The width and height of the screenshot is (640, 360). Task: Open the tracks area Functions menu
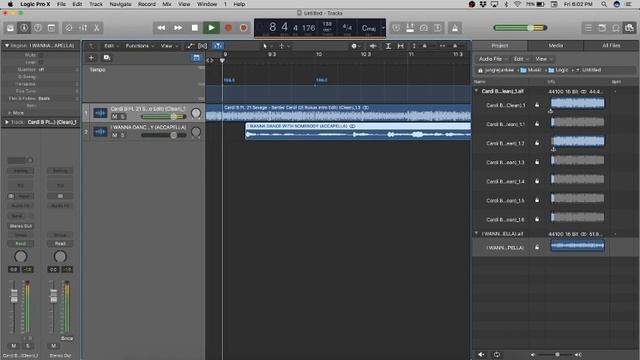(x=140, y=46)
